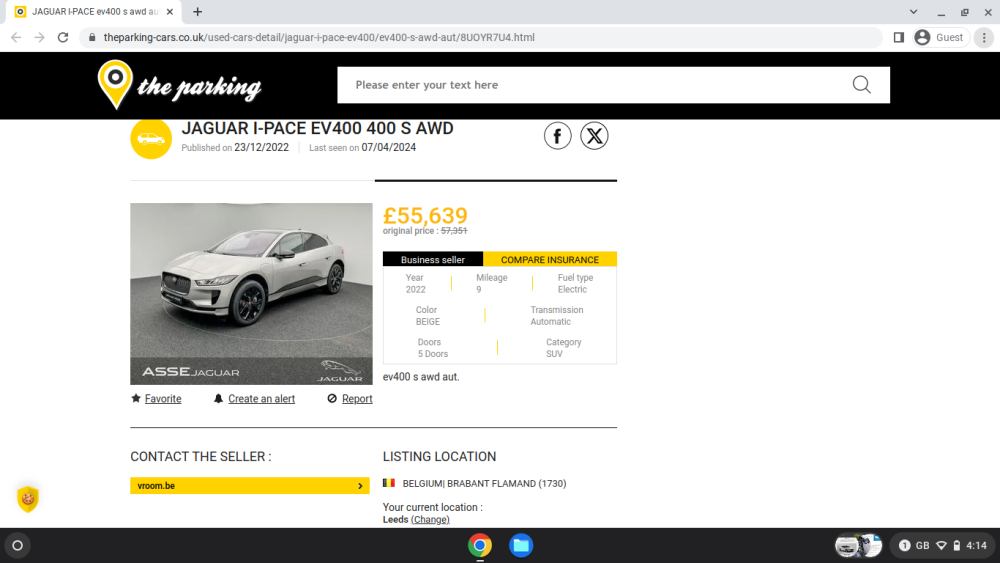
Task: Click the Year 2022 value
Action: pyautogui.click(x=416, y=289)
